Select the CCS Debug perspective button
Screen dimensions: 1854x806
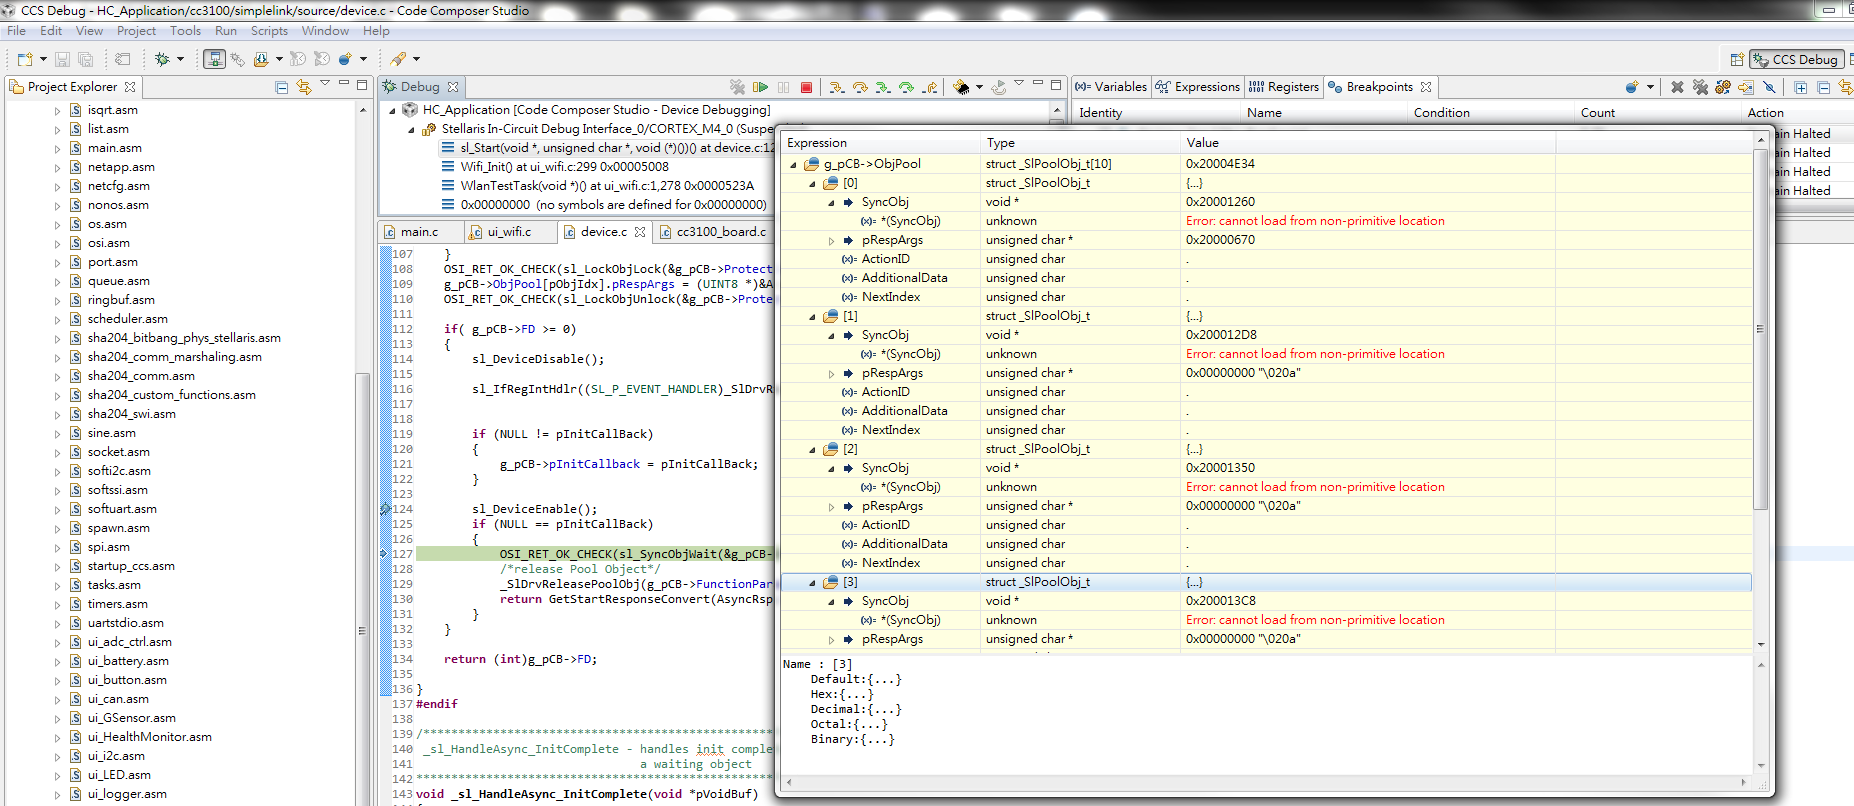1796,59
